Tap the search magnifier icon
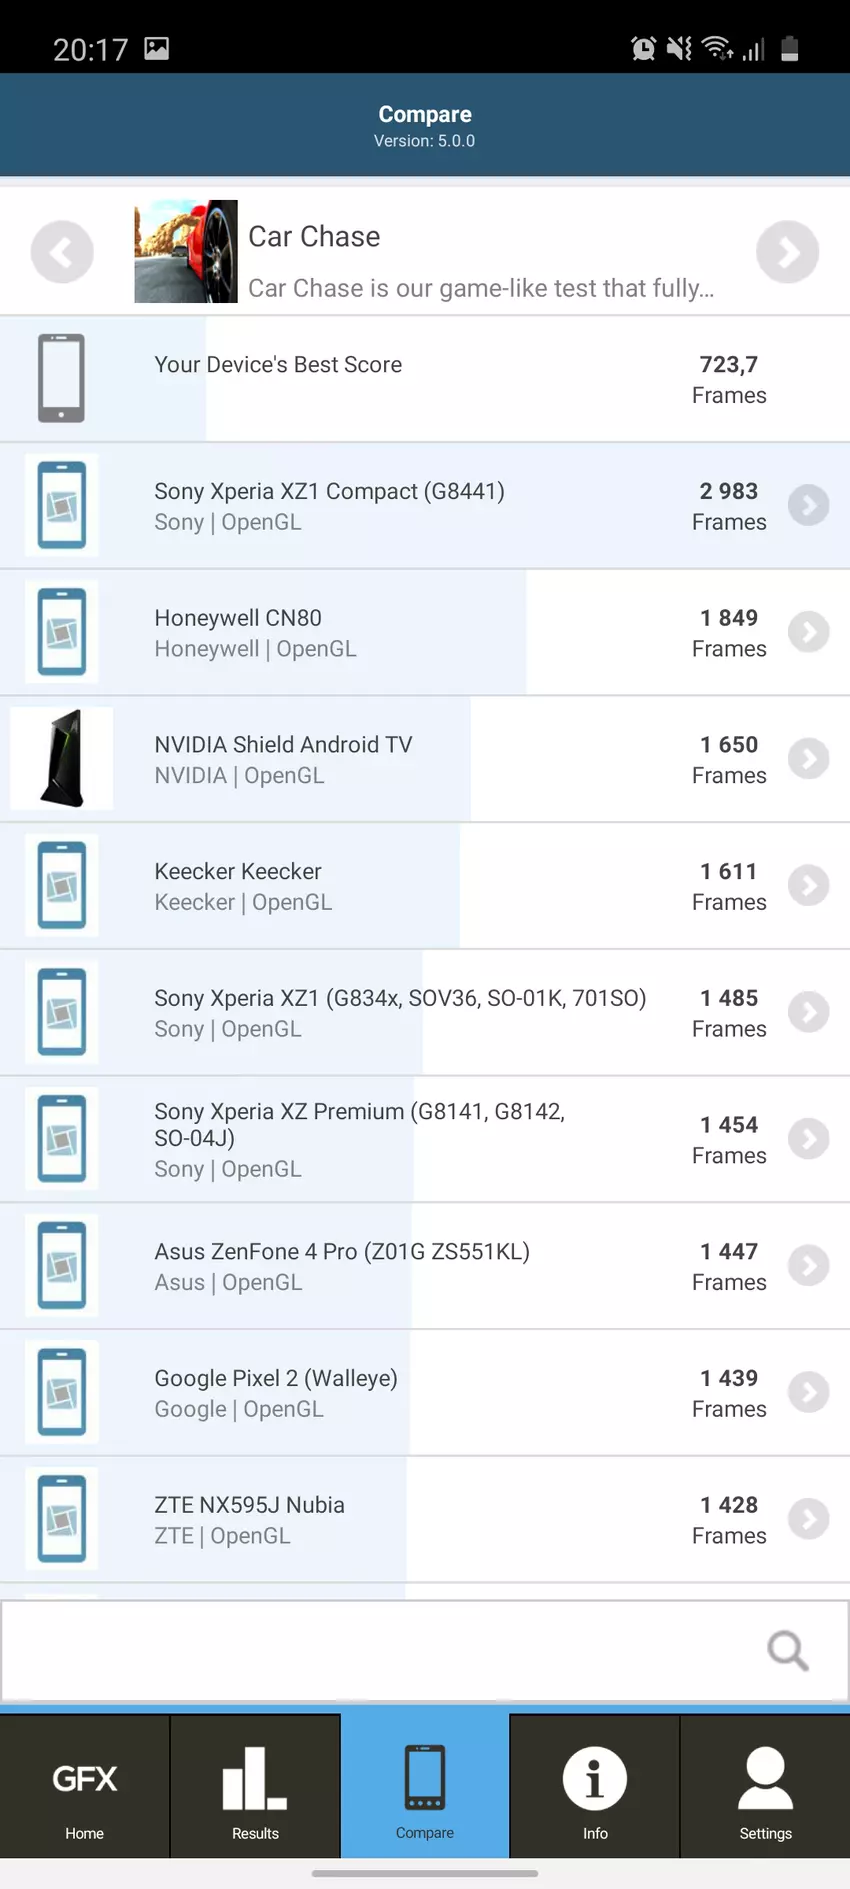850x1889 pixels. 787,1650
